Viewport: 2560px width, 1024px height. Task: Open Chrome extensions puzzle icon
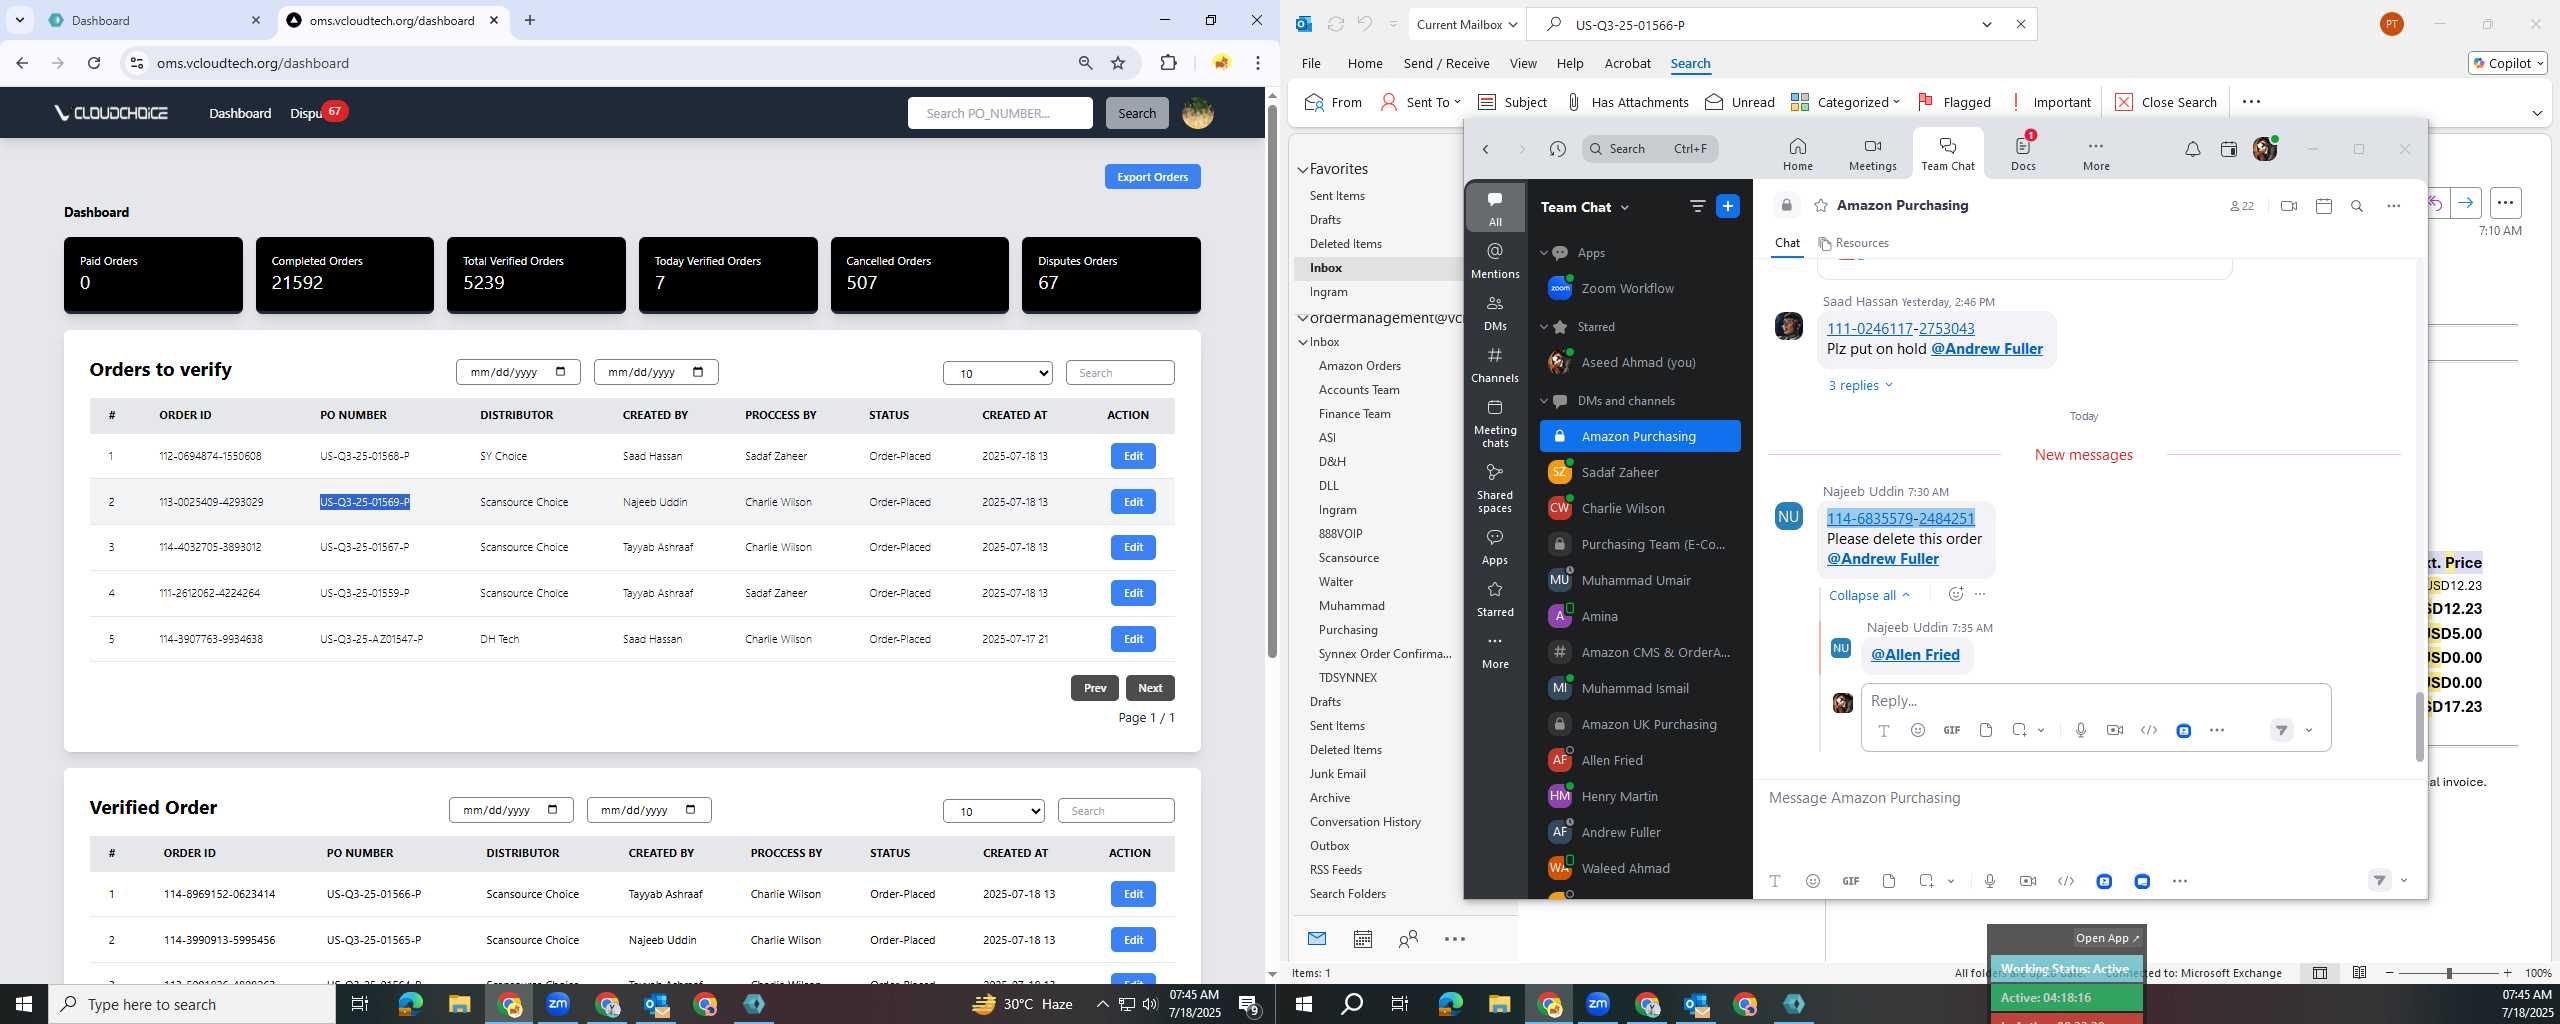pyautogui.click(x=1168, y=63)
